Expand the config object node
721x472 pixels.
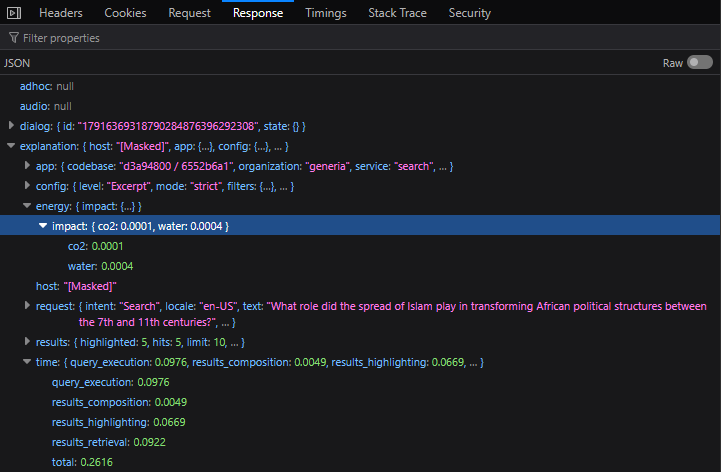pyautogui.click(x=27, y=185)
